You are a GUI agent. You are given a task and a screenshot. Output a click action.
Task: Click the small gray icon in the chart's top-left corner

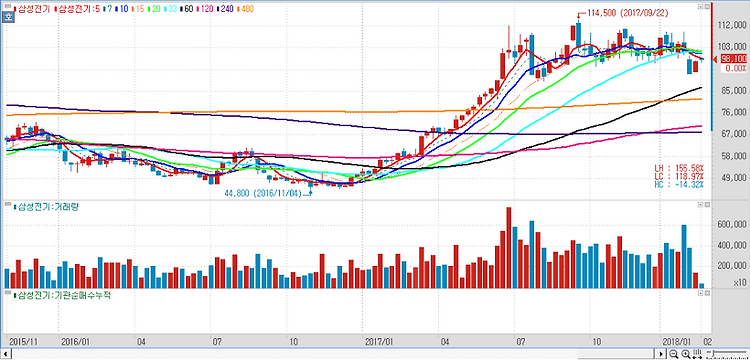point(8,6)
